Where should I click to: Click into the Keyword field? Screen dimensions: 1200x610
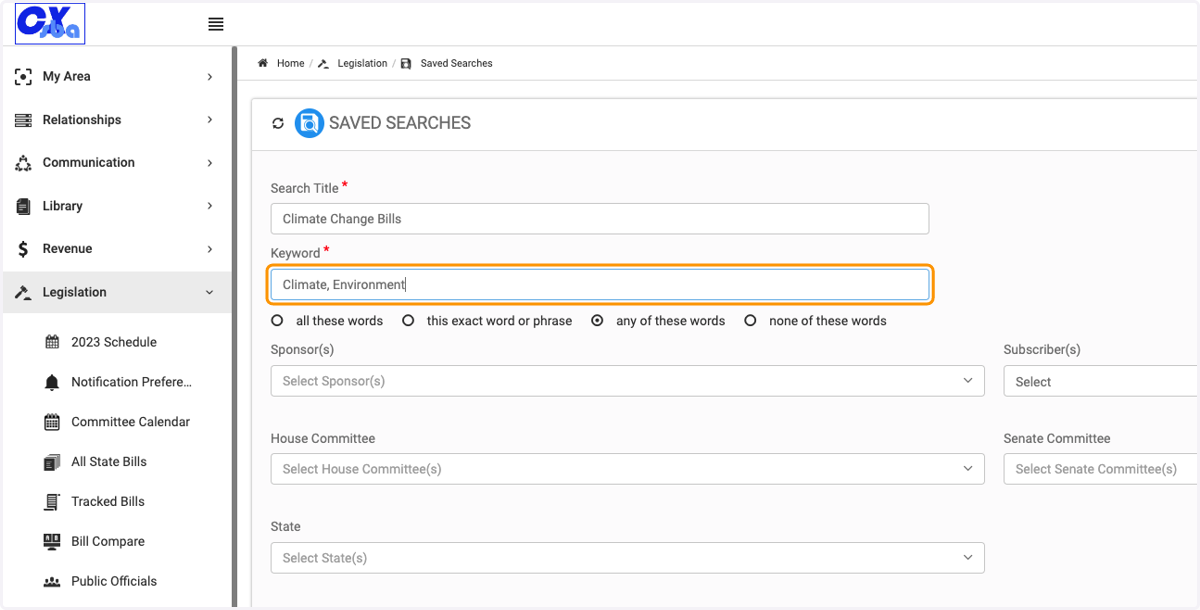click(x=600, y=285)
